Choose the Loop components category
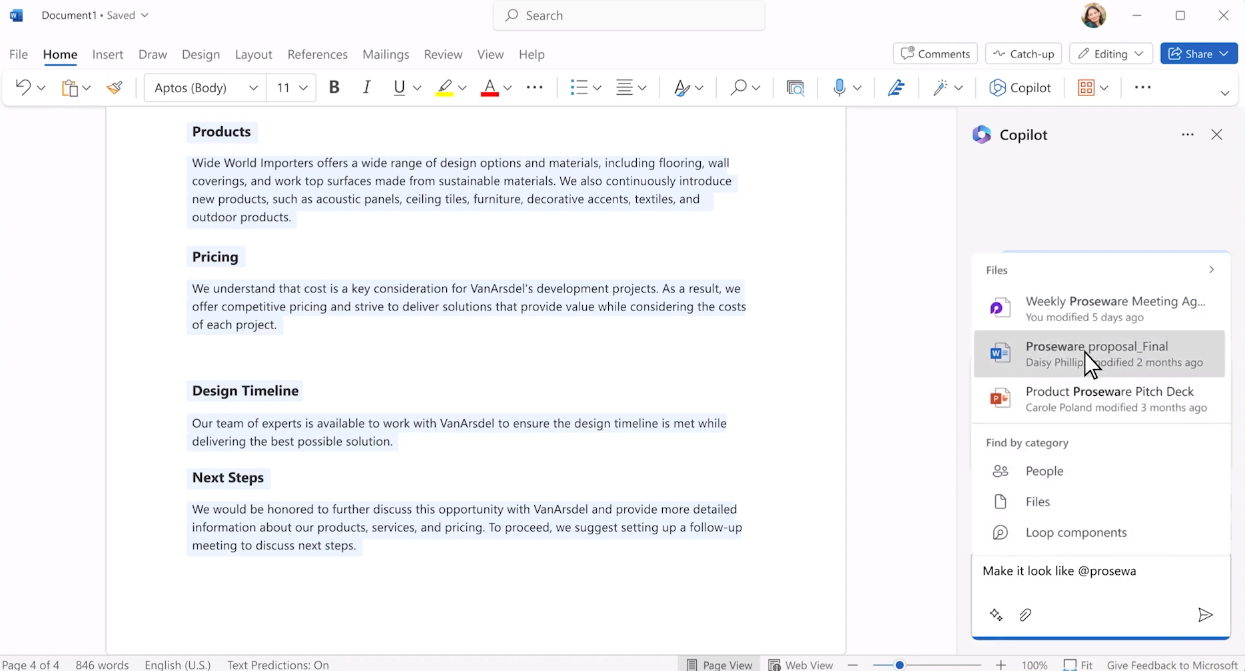 1100,533
